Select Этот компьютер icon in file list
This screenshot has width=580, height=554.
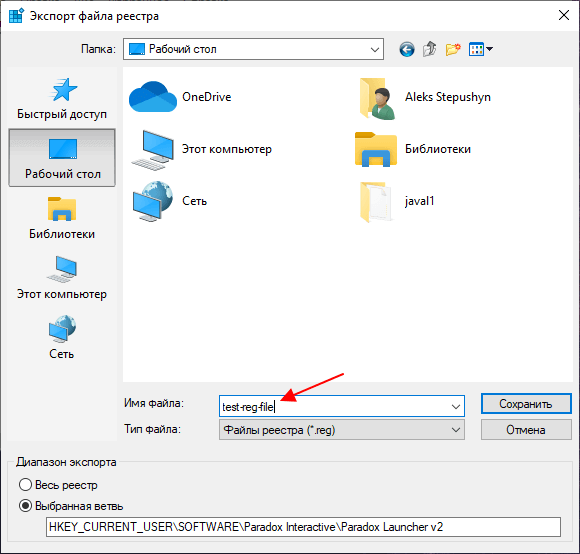click(153, 150)
